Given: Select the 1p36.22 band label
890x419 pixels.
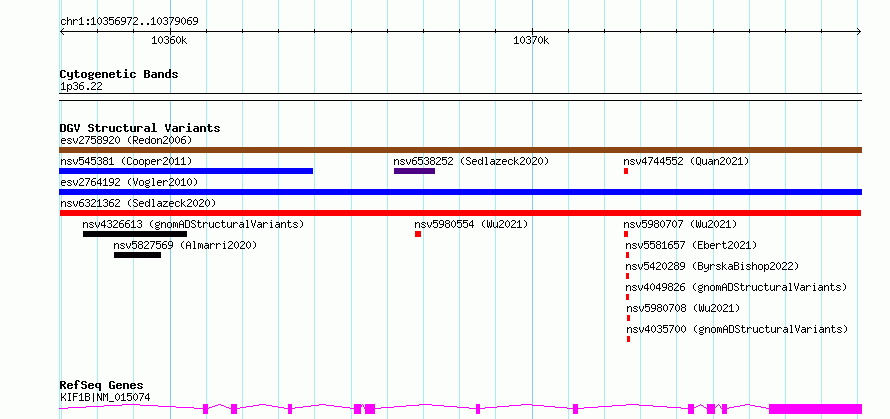Looking at the screenshot, I should point(81,87).
